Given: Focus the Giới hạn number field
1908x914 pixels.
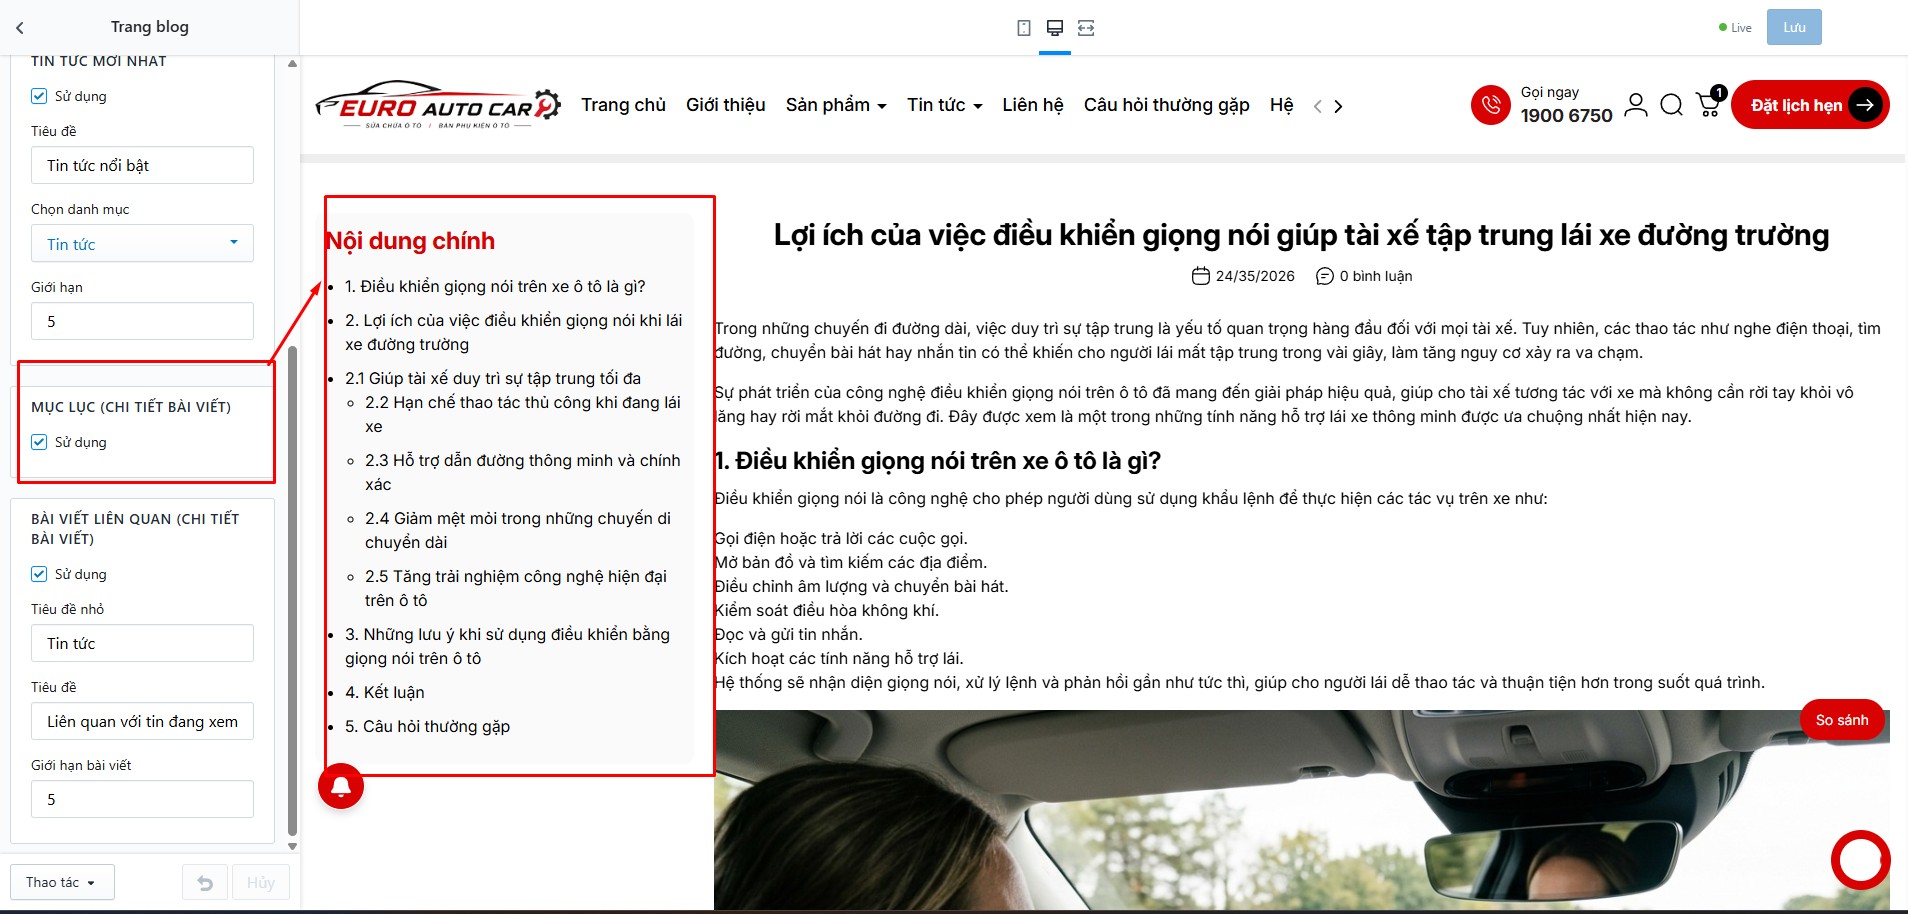Looking at the screenshot, I should 142,321.
